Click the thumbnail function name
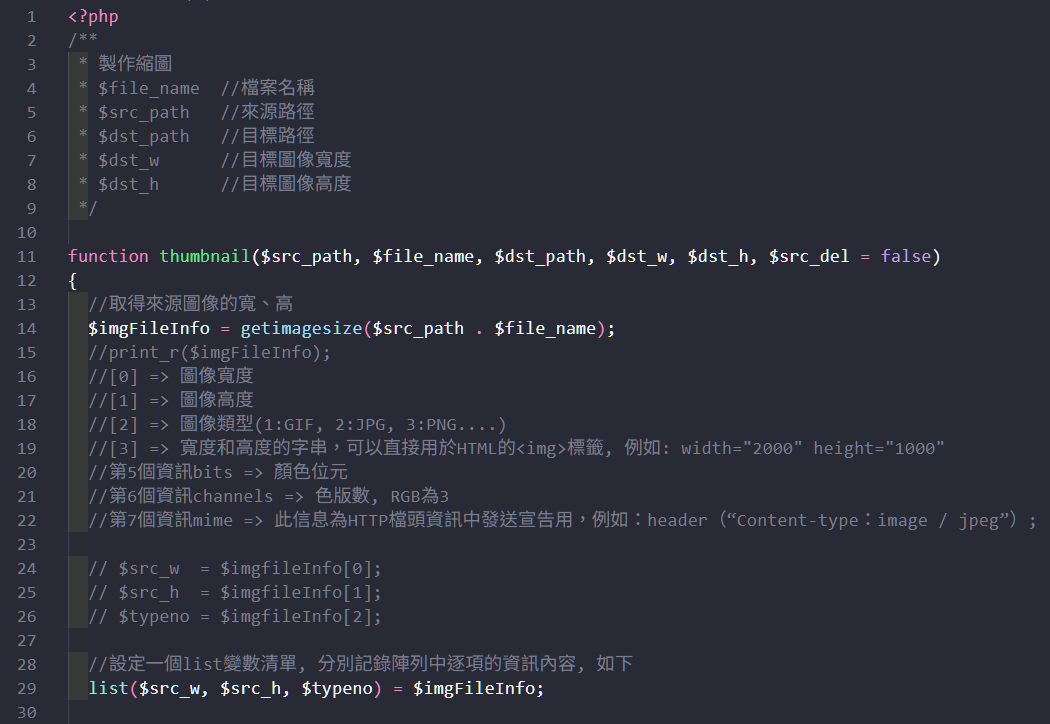The height and width of the screenshot is (724, 1050). tap(205, 256)
